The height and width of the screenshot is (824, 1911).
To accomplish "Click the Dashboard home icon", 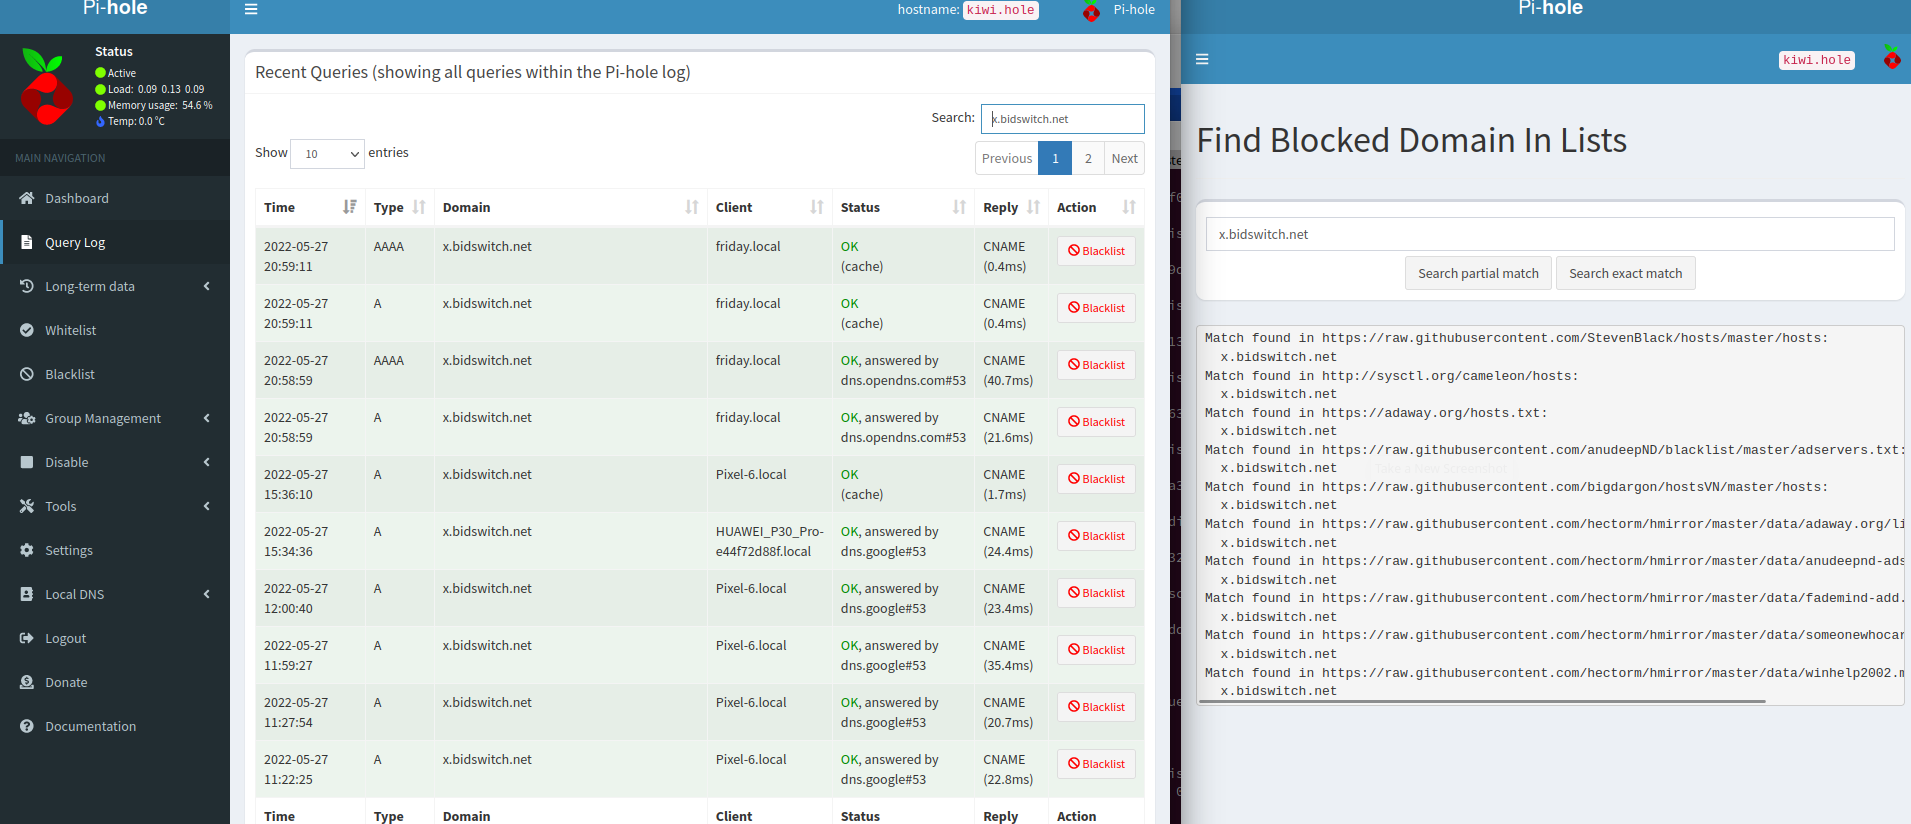I will [27, 198].
